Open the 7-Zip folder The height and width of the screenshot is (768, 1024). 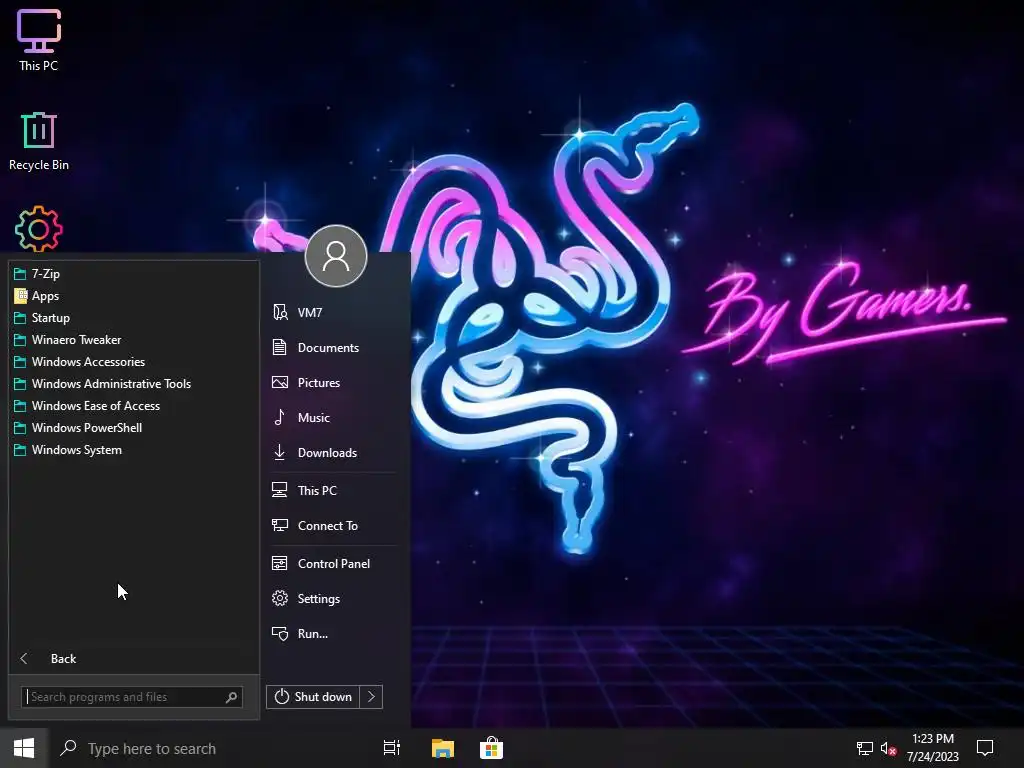(x=134, y=274)
